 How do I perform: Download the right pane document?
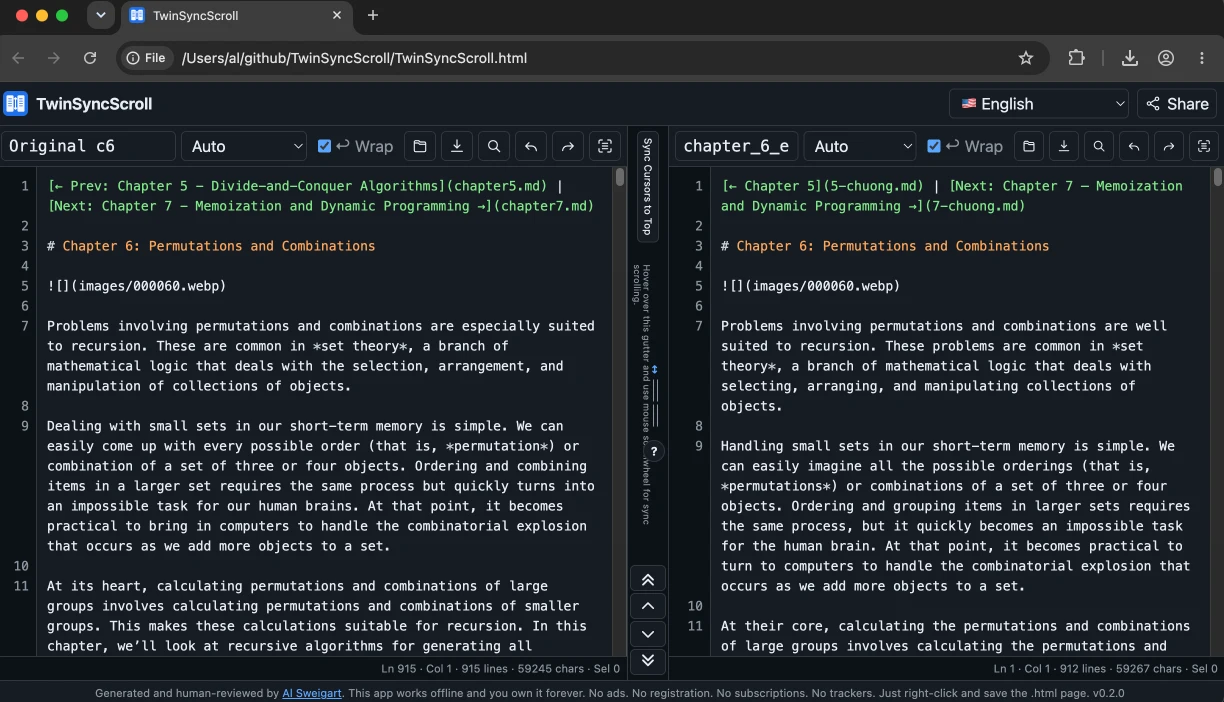[1064, 146]
